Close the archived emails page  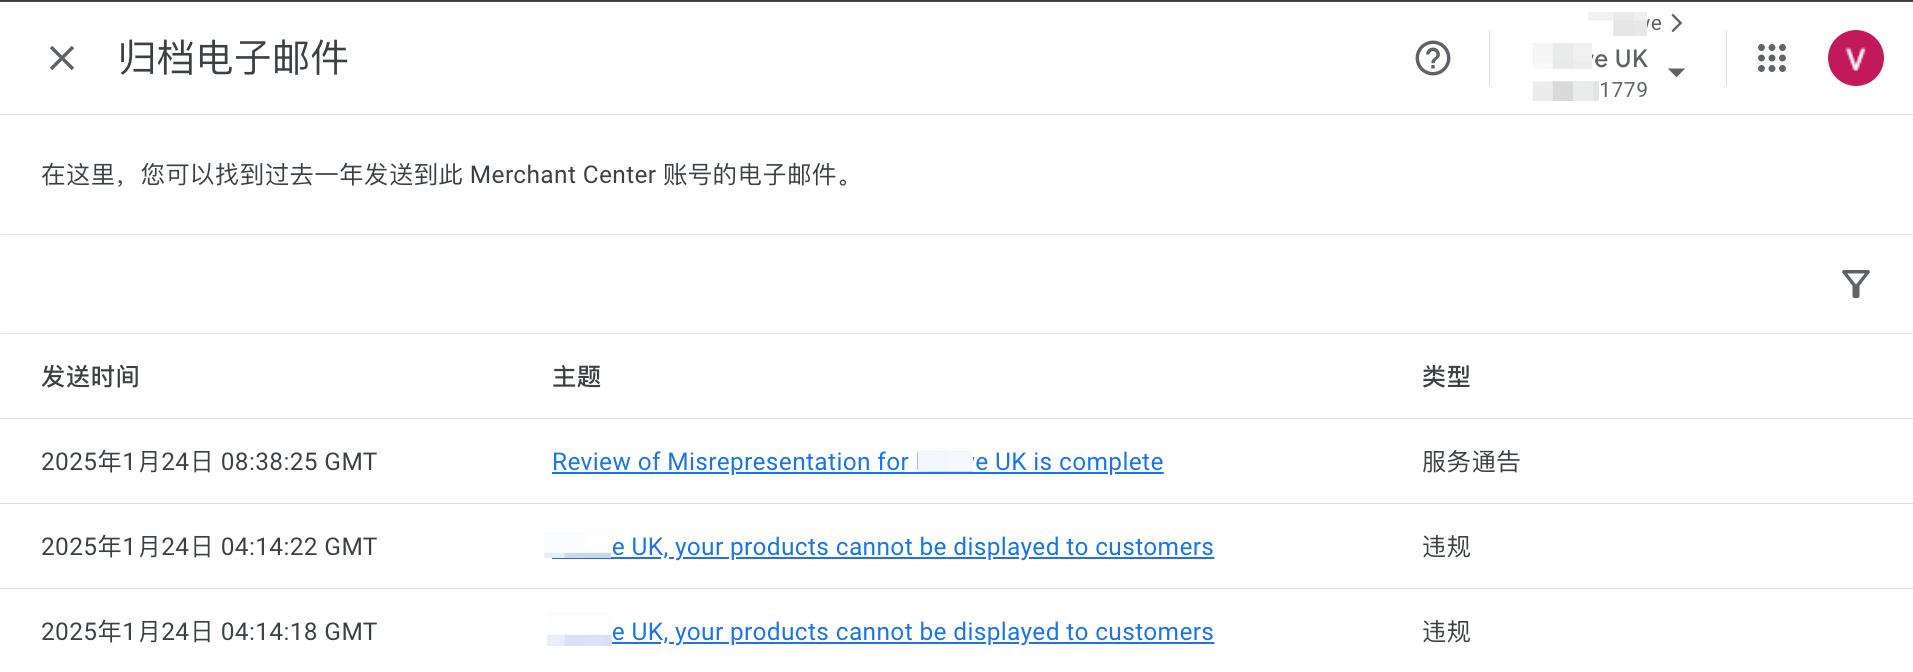62,58
